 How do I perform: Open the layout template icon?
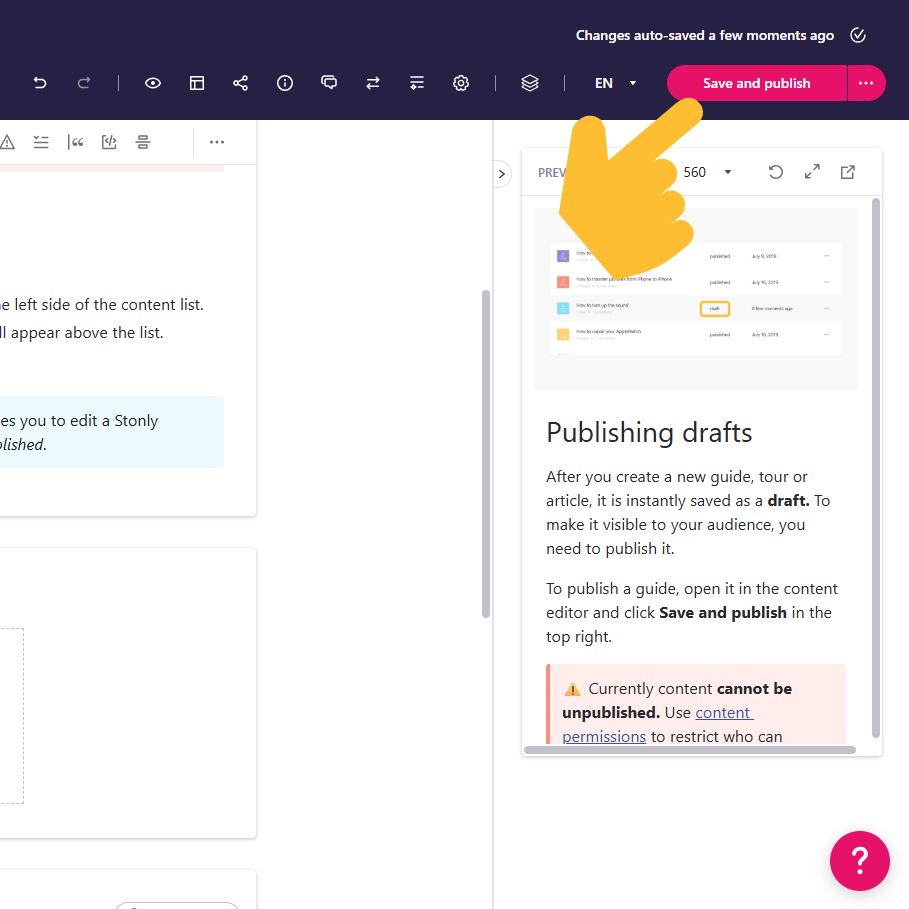coord(197,83)
